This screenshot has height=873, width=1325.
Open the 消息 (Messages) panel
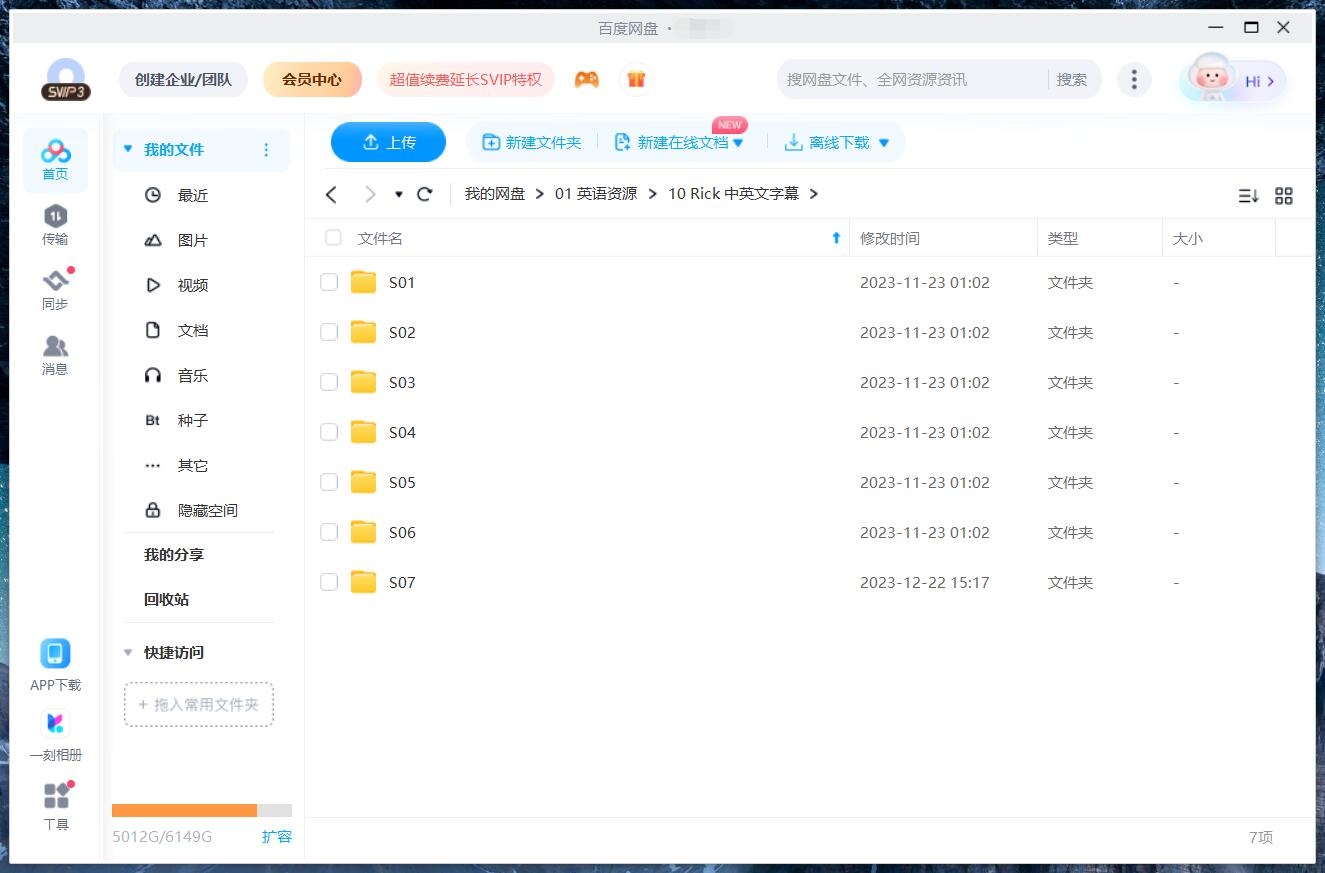(55, 352)
